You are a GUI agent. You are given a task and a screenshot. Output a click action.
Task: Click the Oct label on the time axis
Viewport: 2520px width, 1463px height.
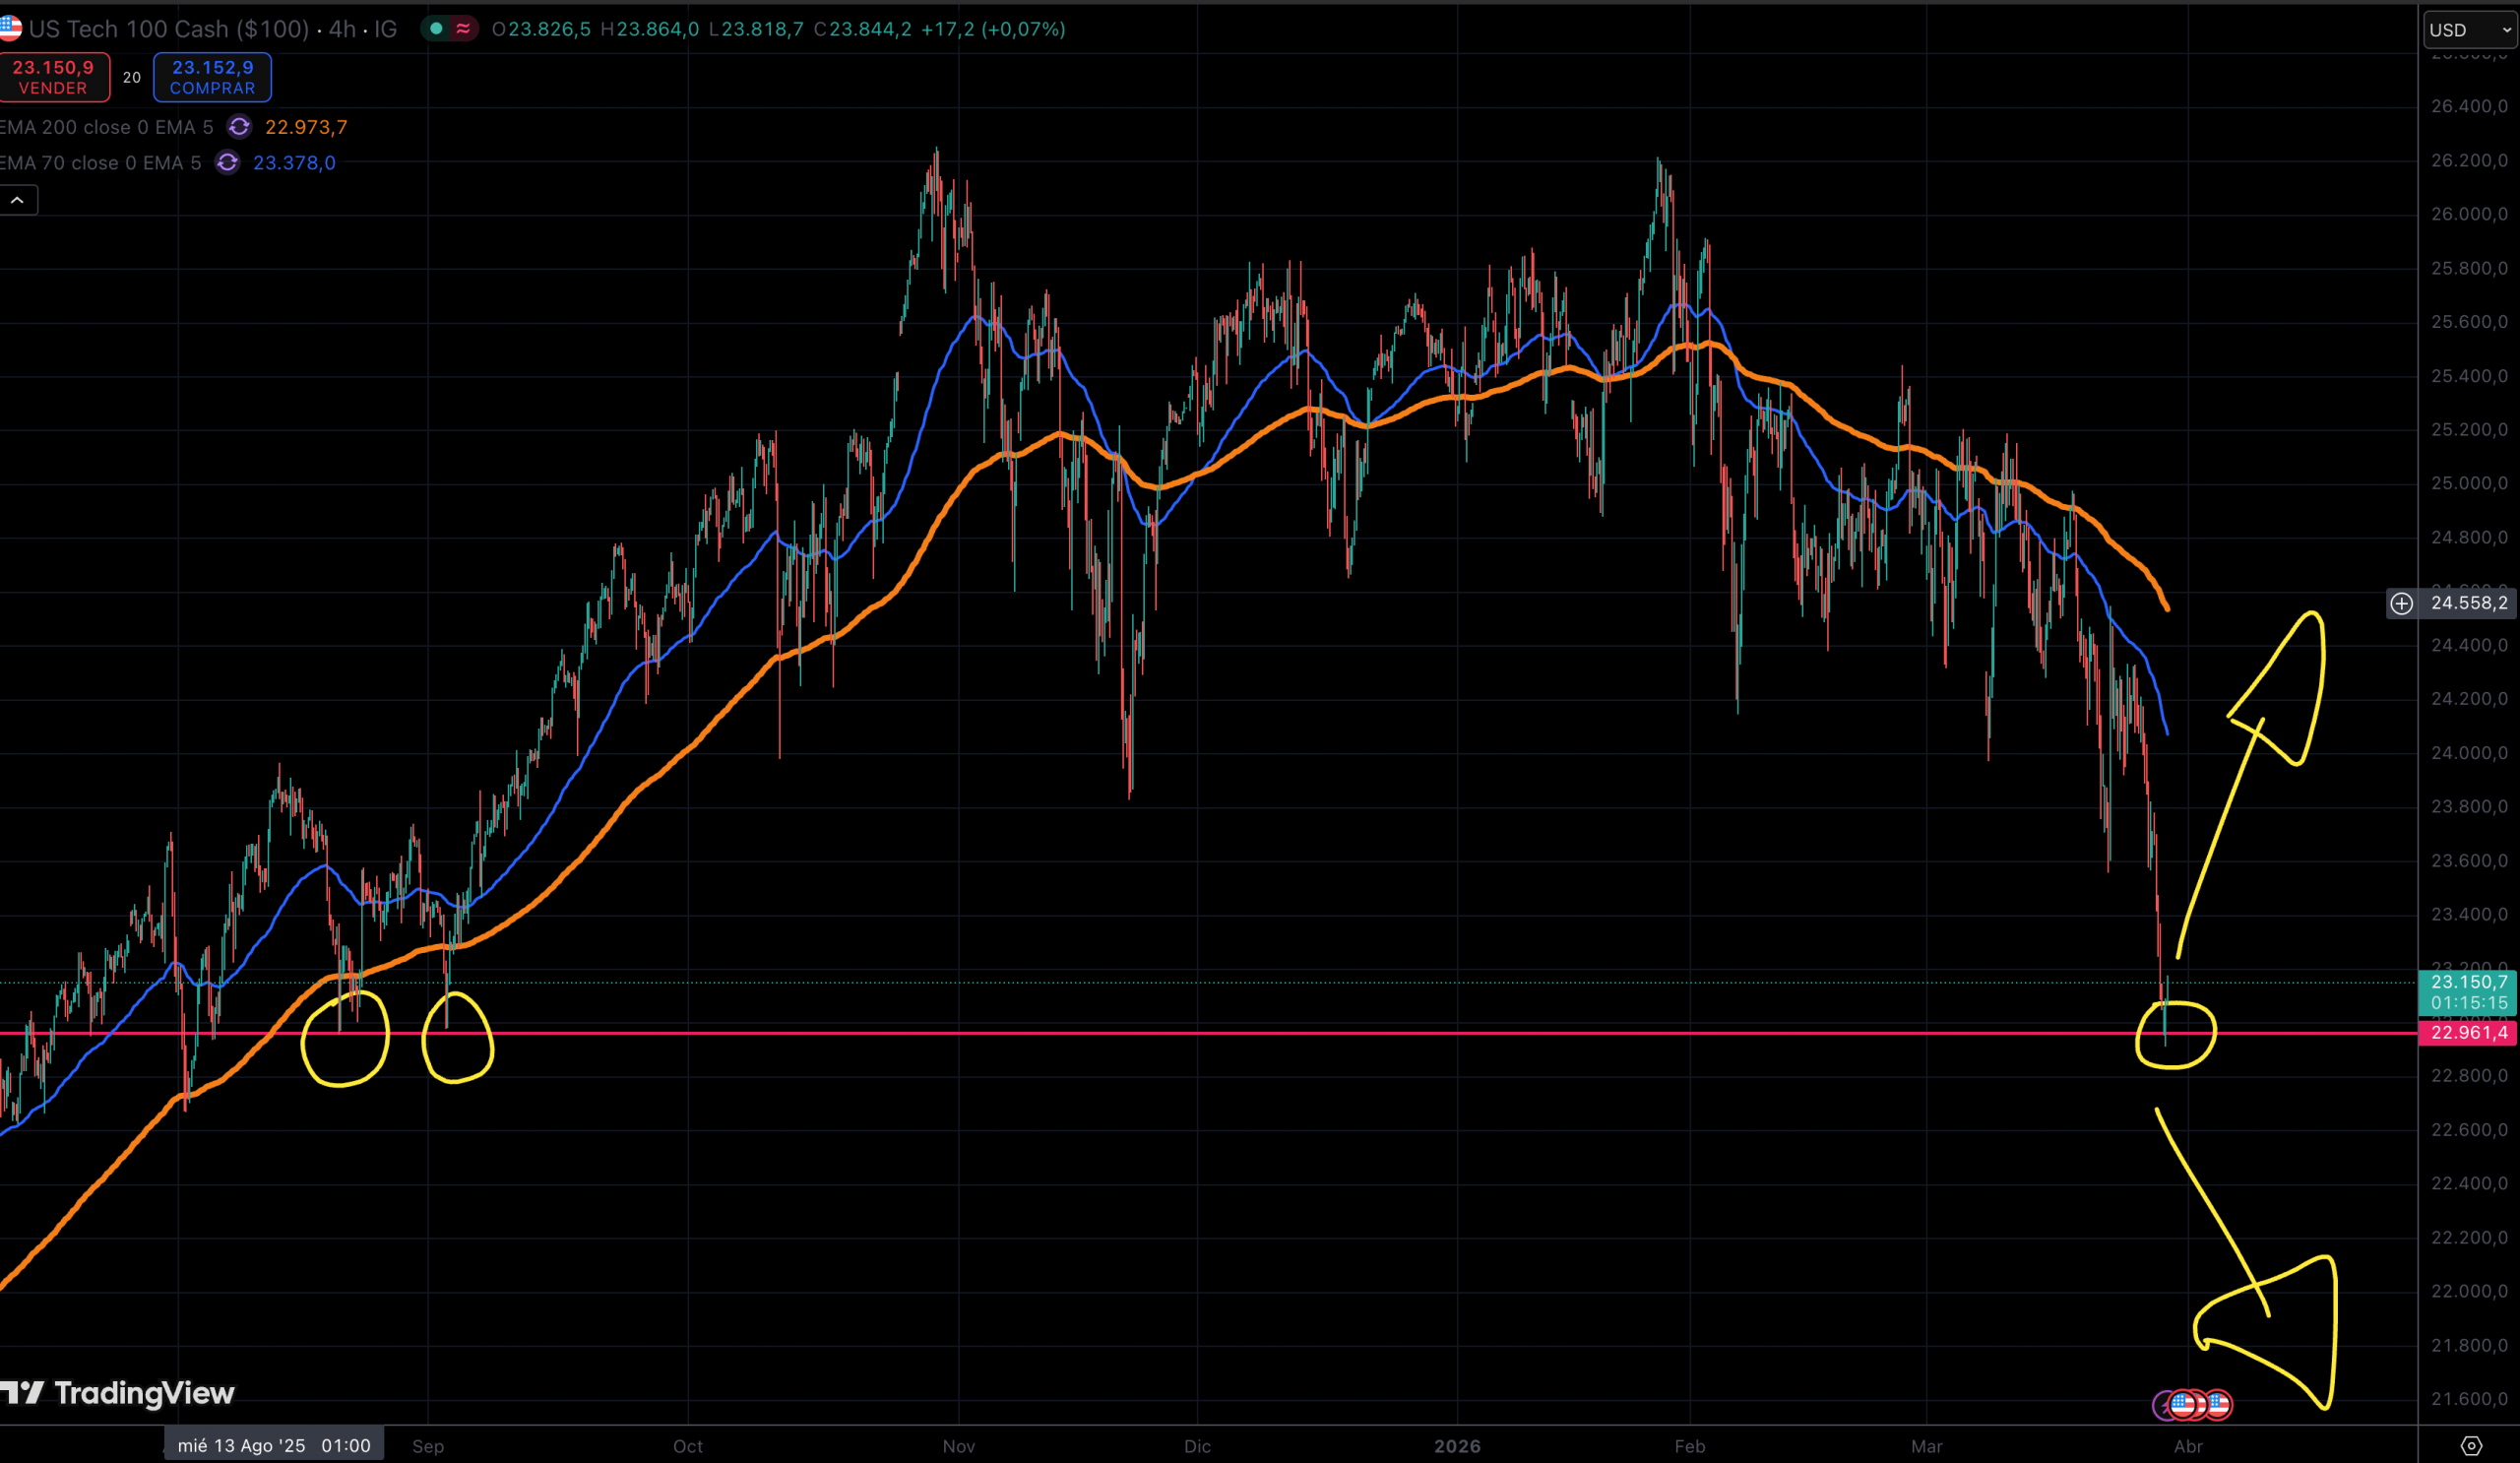pos(688,1446)
